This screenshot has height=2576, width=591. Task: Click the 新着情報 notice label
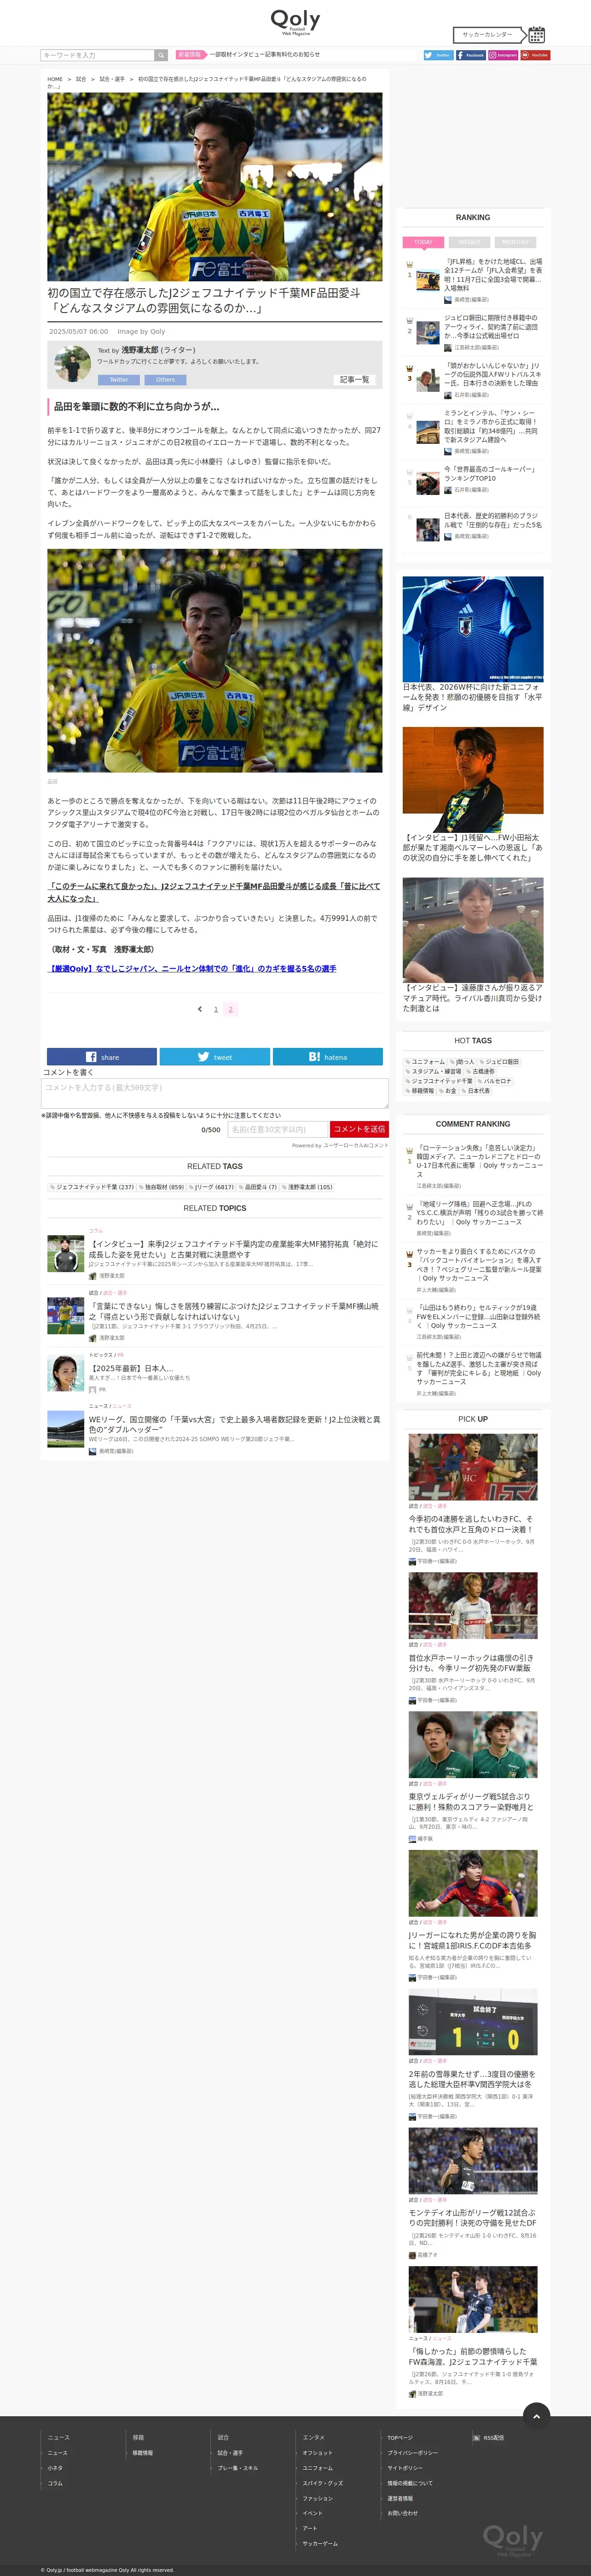(x=189, y=55)
